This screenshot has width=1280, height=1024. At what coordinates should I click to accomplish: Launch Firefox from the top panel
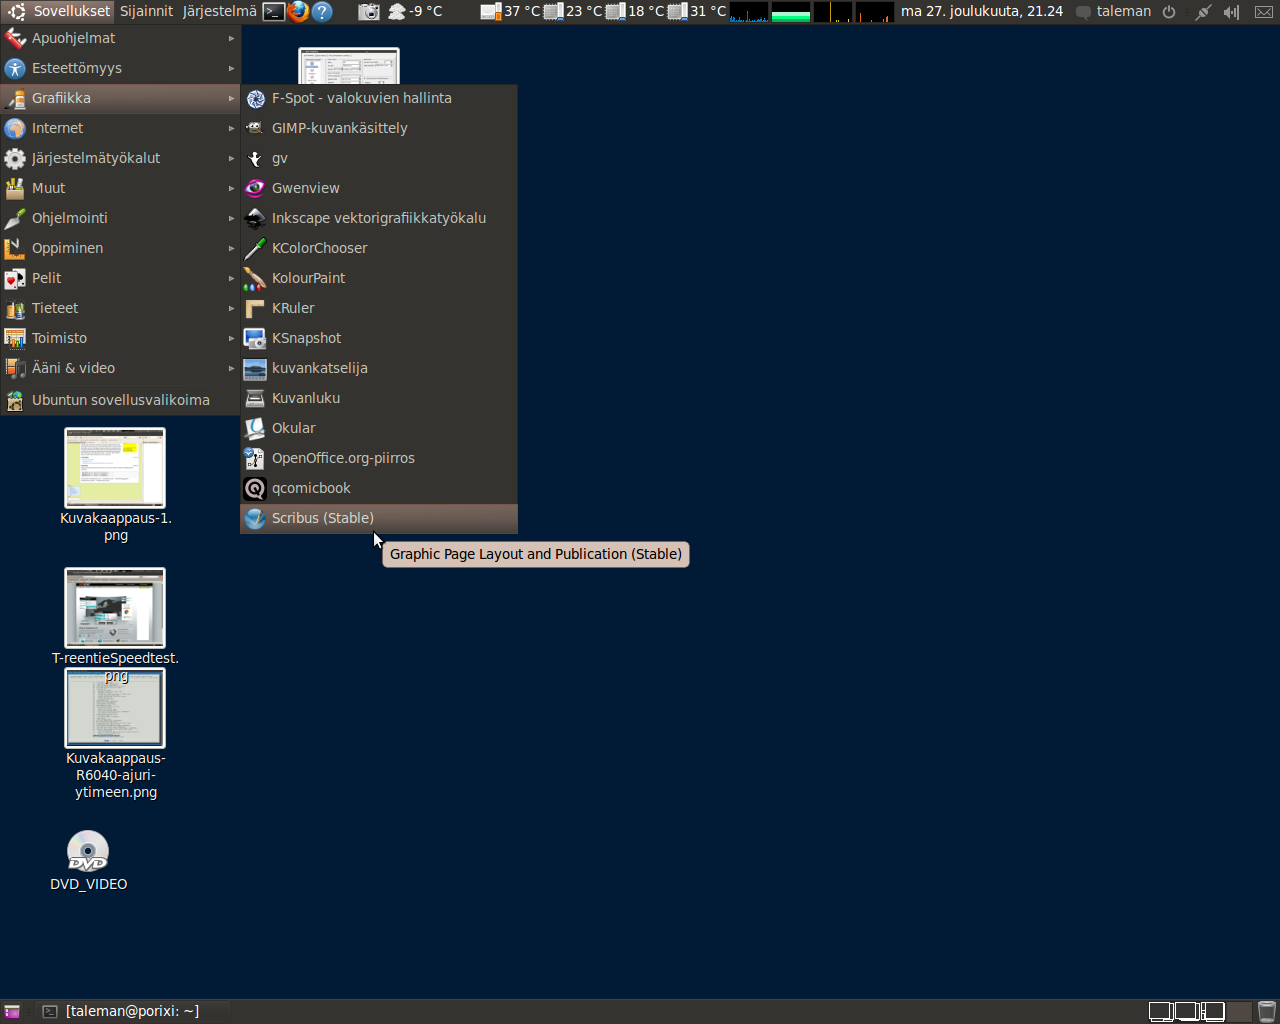(298, 11)
